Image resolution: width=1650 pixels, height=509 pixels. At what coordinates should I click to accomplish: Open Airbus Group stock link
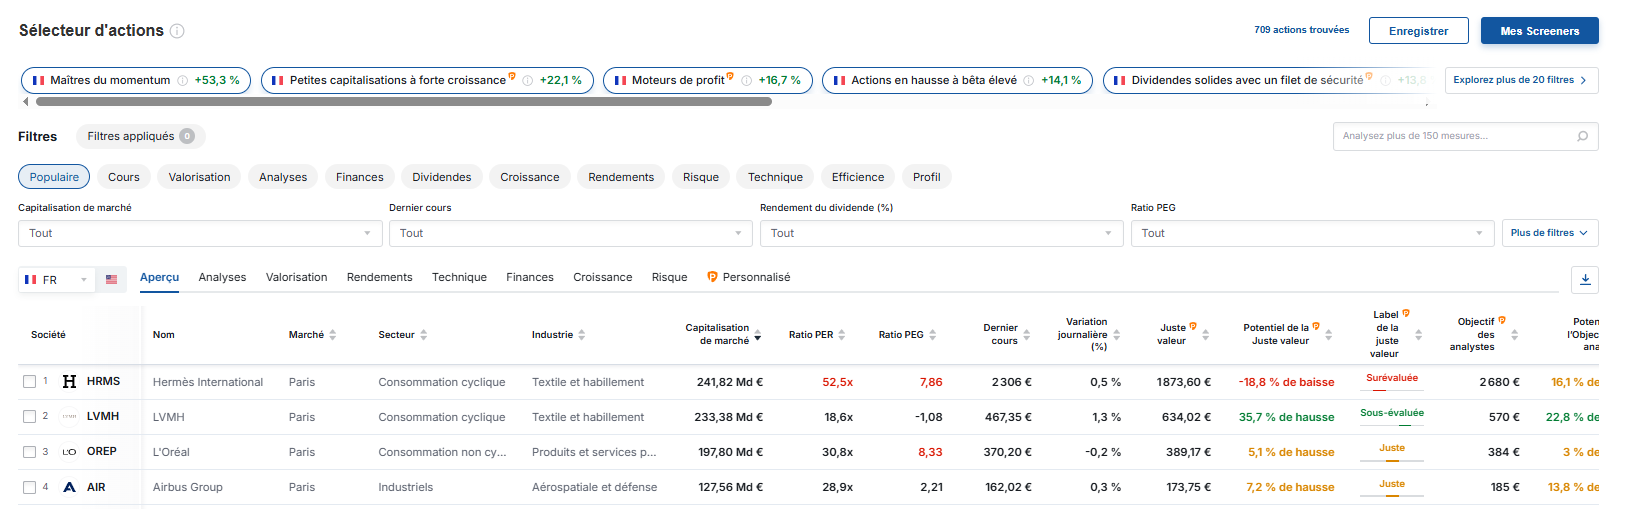pyautogui.click(x=188, y=487)
